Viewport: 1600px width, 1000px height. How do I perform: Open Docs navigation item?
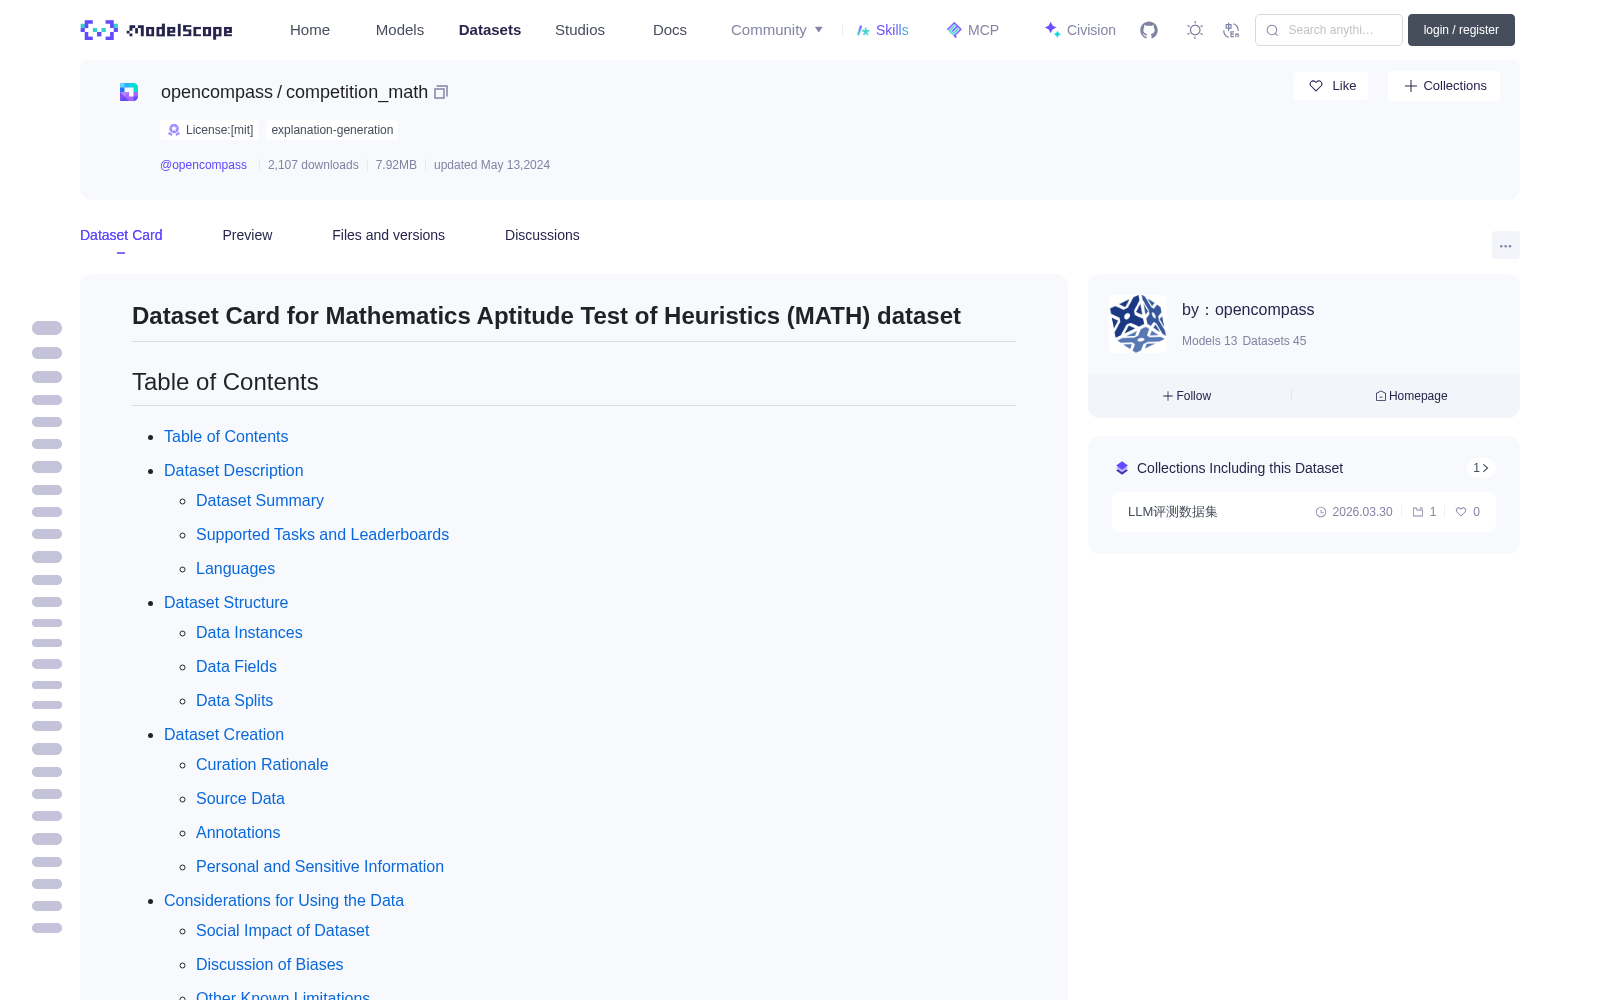[670, 30]
